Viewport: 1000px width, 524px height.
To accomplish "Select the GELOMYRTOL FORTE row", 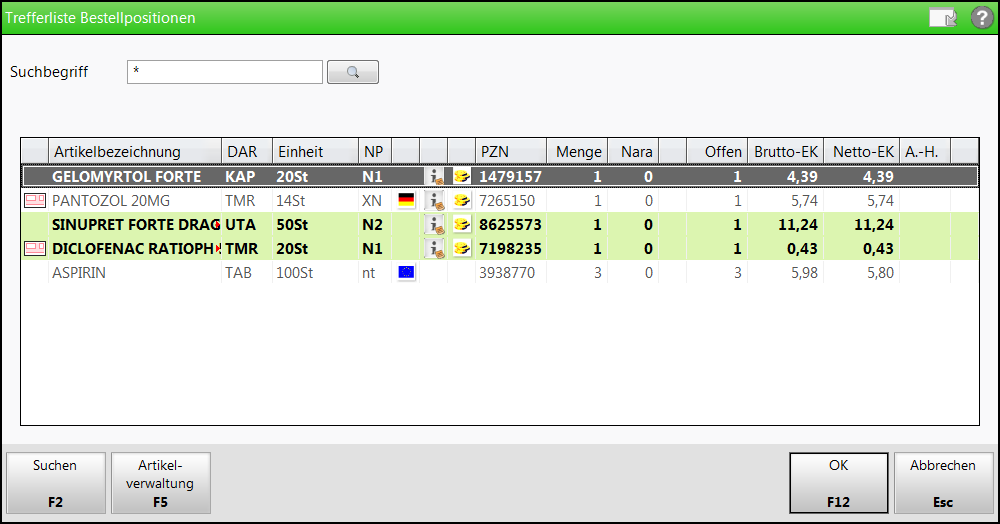I will tap(500, 176).
